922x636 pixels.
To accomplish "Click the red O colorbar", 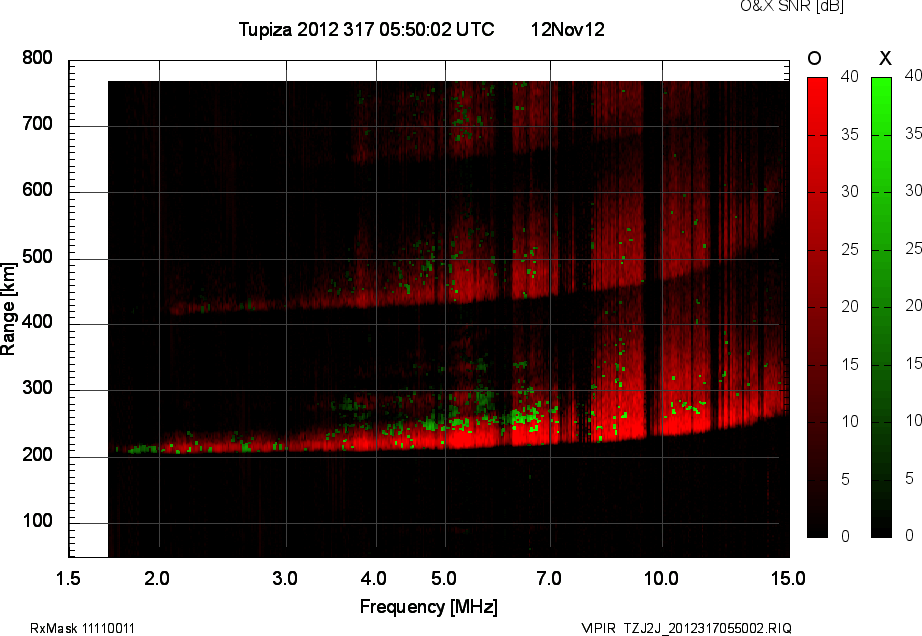I will coord(817,307).
